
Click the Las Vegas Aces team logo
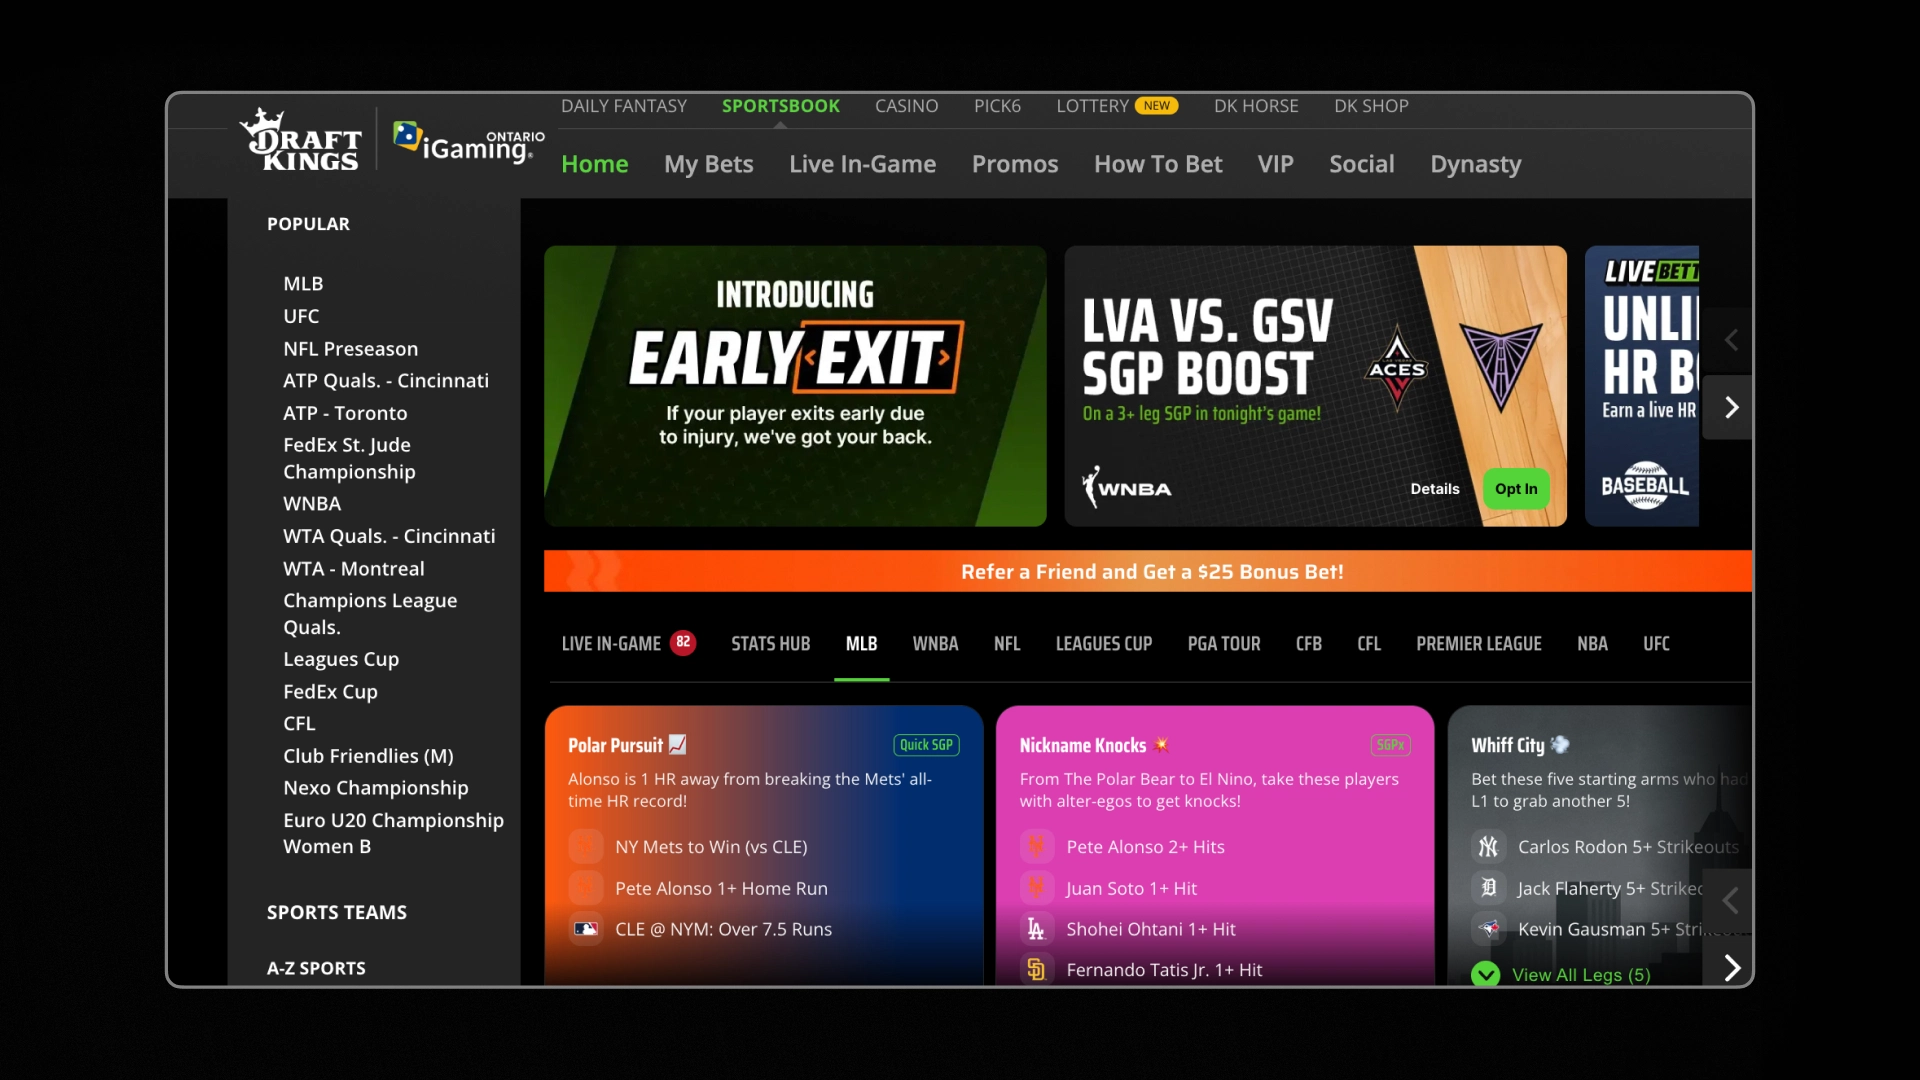pos(1396,369)
